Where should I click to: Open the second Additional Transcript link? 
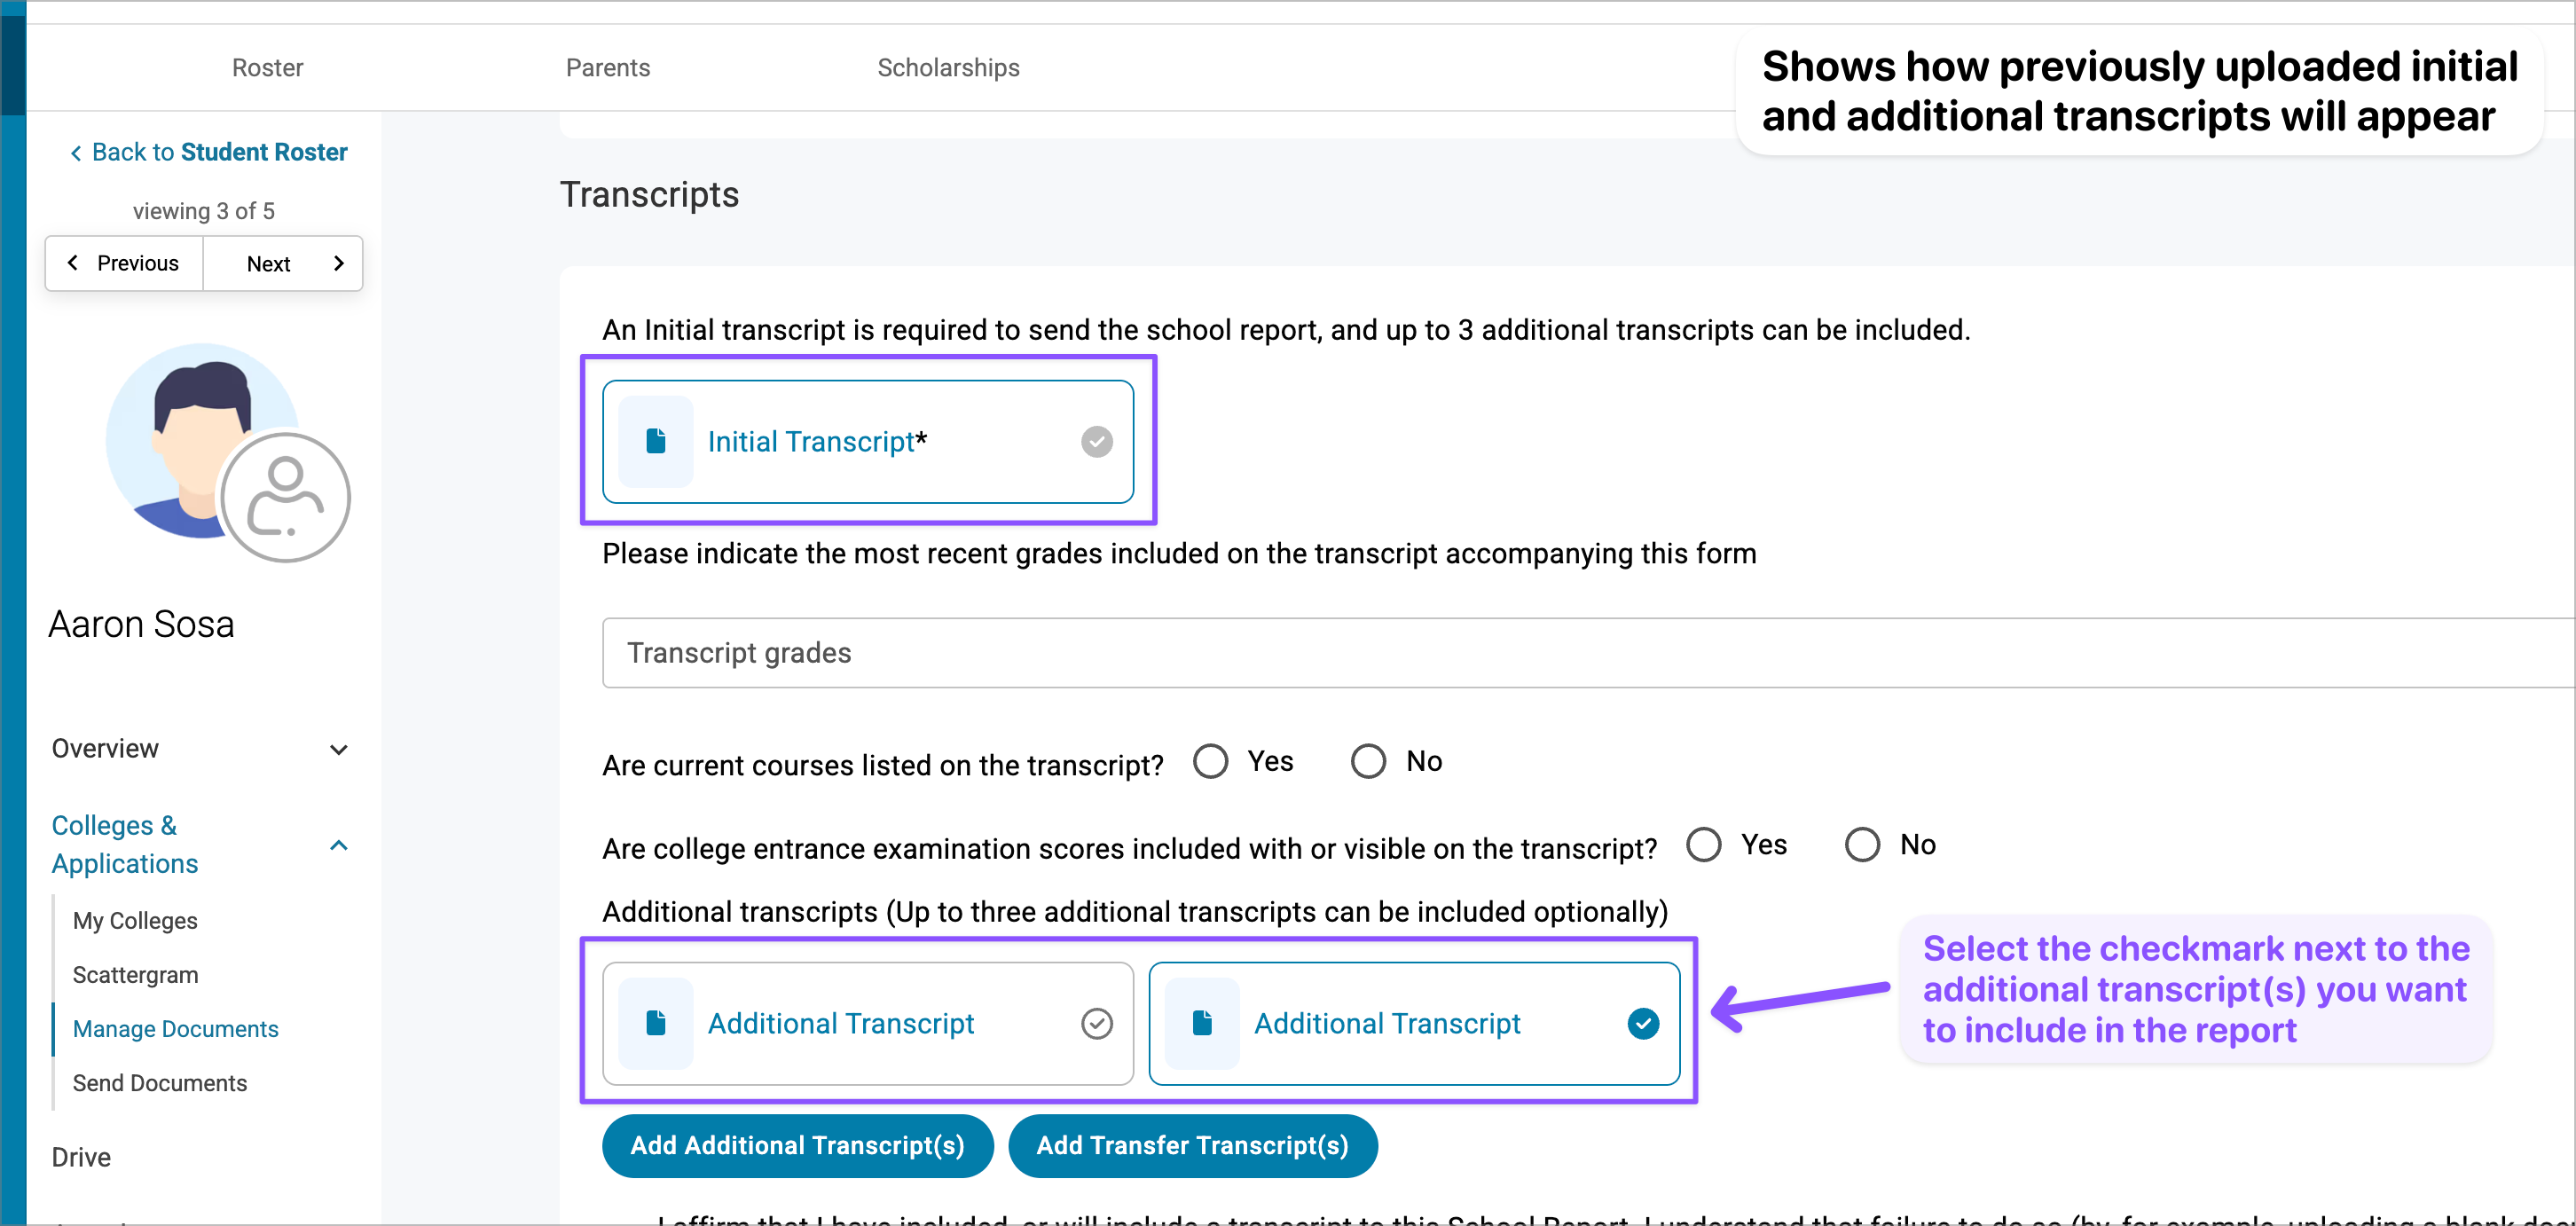[1387, 1023]
